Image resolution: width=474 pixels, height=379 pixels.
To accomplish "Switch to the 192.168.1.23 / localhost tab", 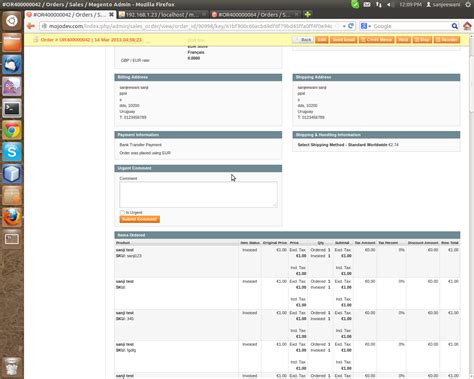I will (x=163, y=14).
